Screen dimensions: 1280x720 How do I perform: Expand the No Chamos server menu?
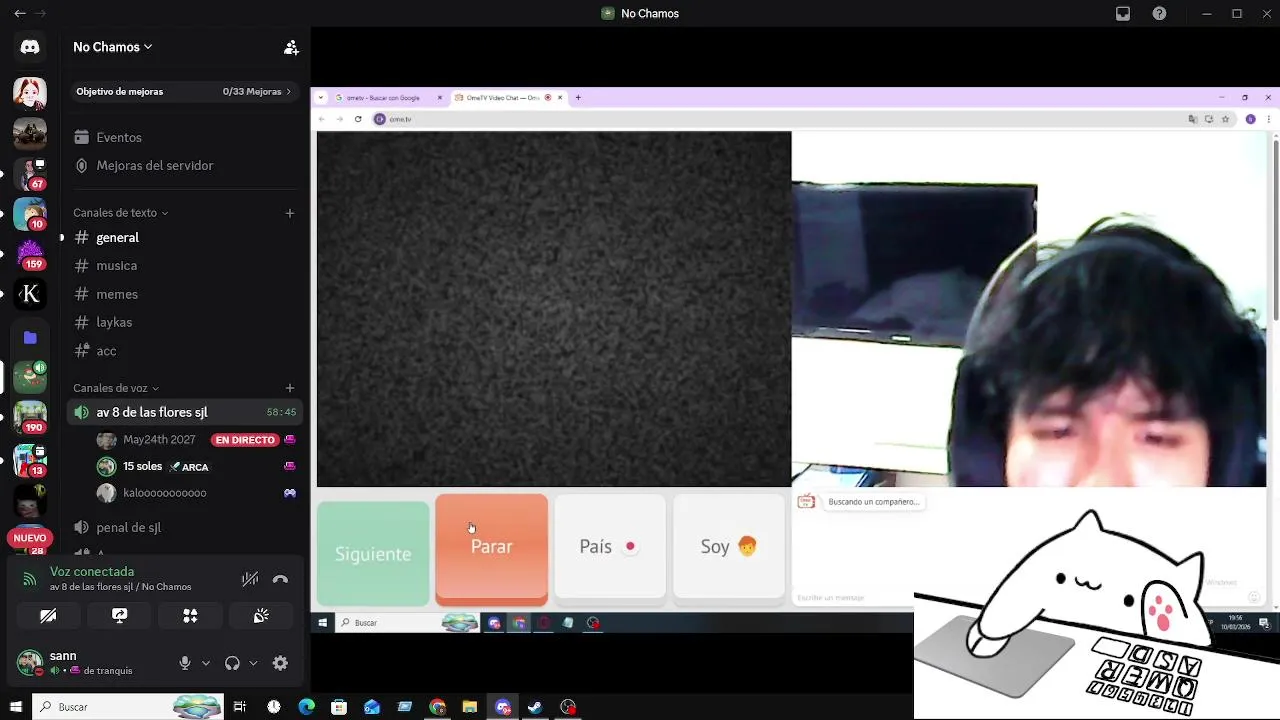(x=112, y=47)
